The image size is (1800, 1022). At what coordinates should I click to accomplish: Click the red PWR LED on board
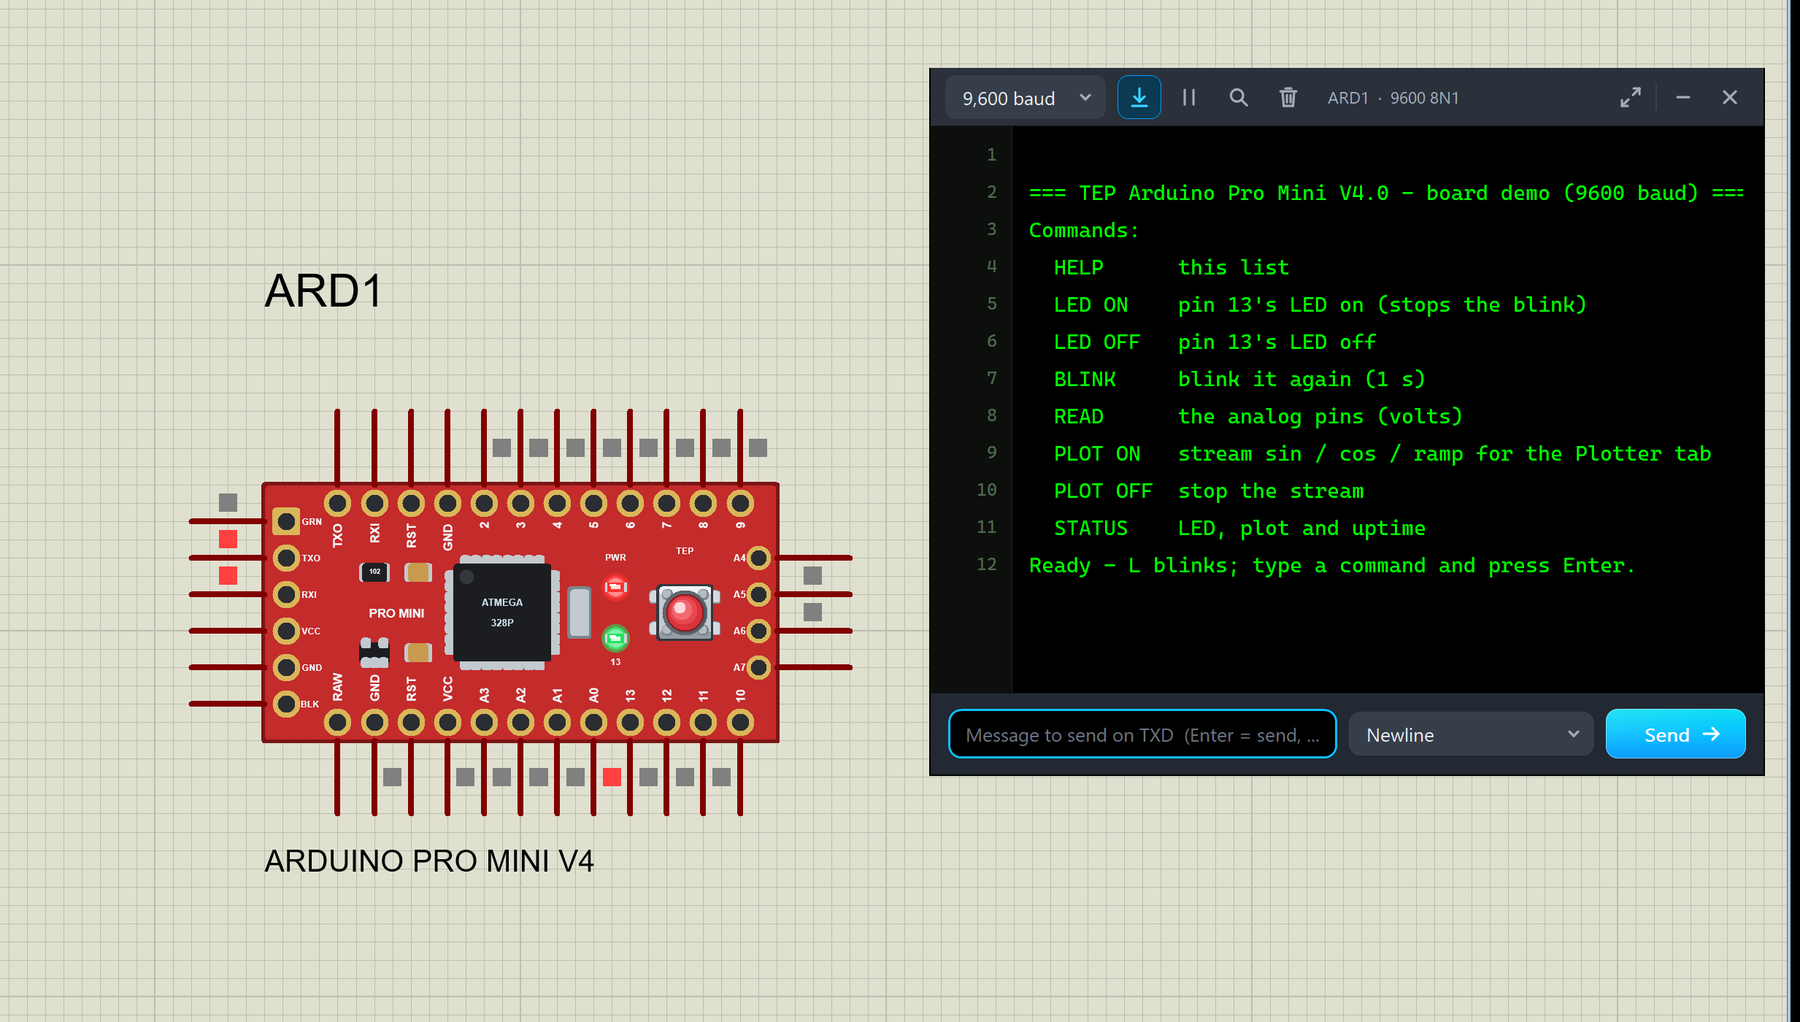(616, 587)
